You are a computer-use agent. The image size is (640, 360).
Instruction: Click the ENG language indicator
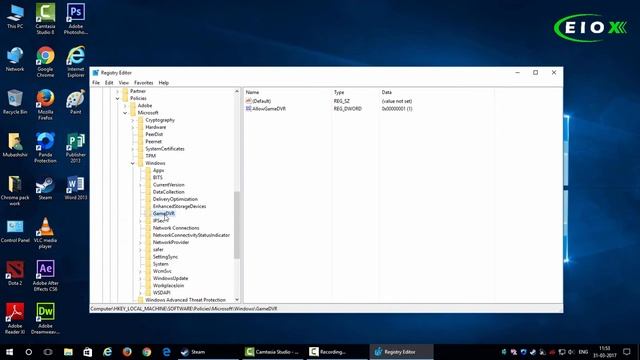583,352
